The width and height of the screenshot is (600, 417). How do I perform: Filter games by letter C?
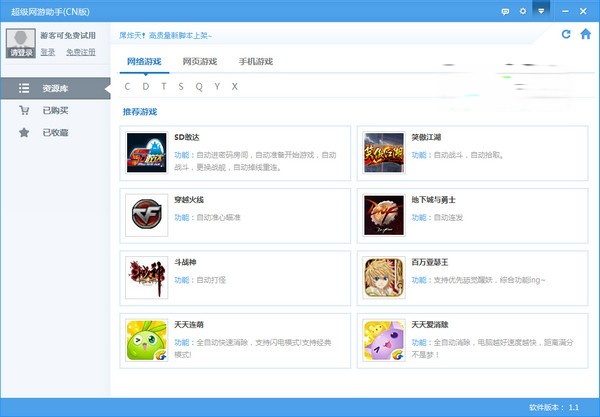(x=127, y=87)
